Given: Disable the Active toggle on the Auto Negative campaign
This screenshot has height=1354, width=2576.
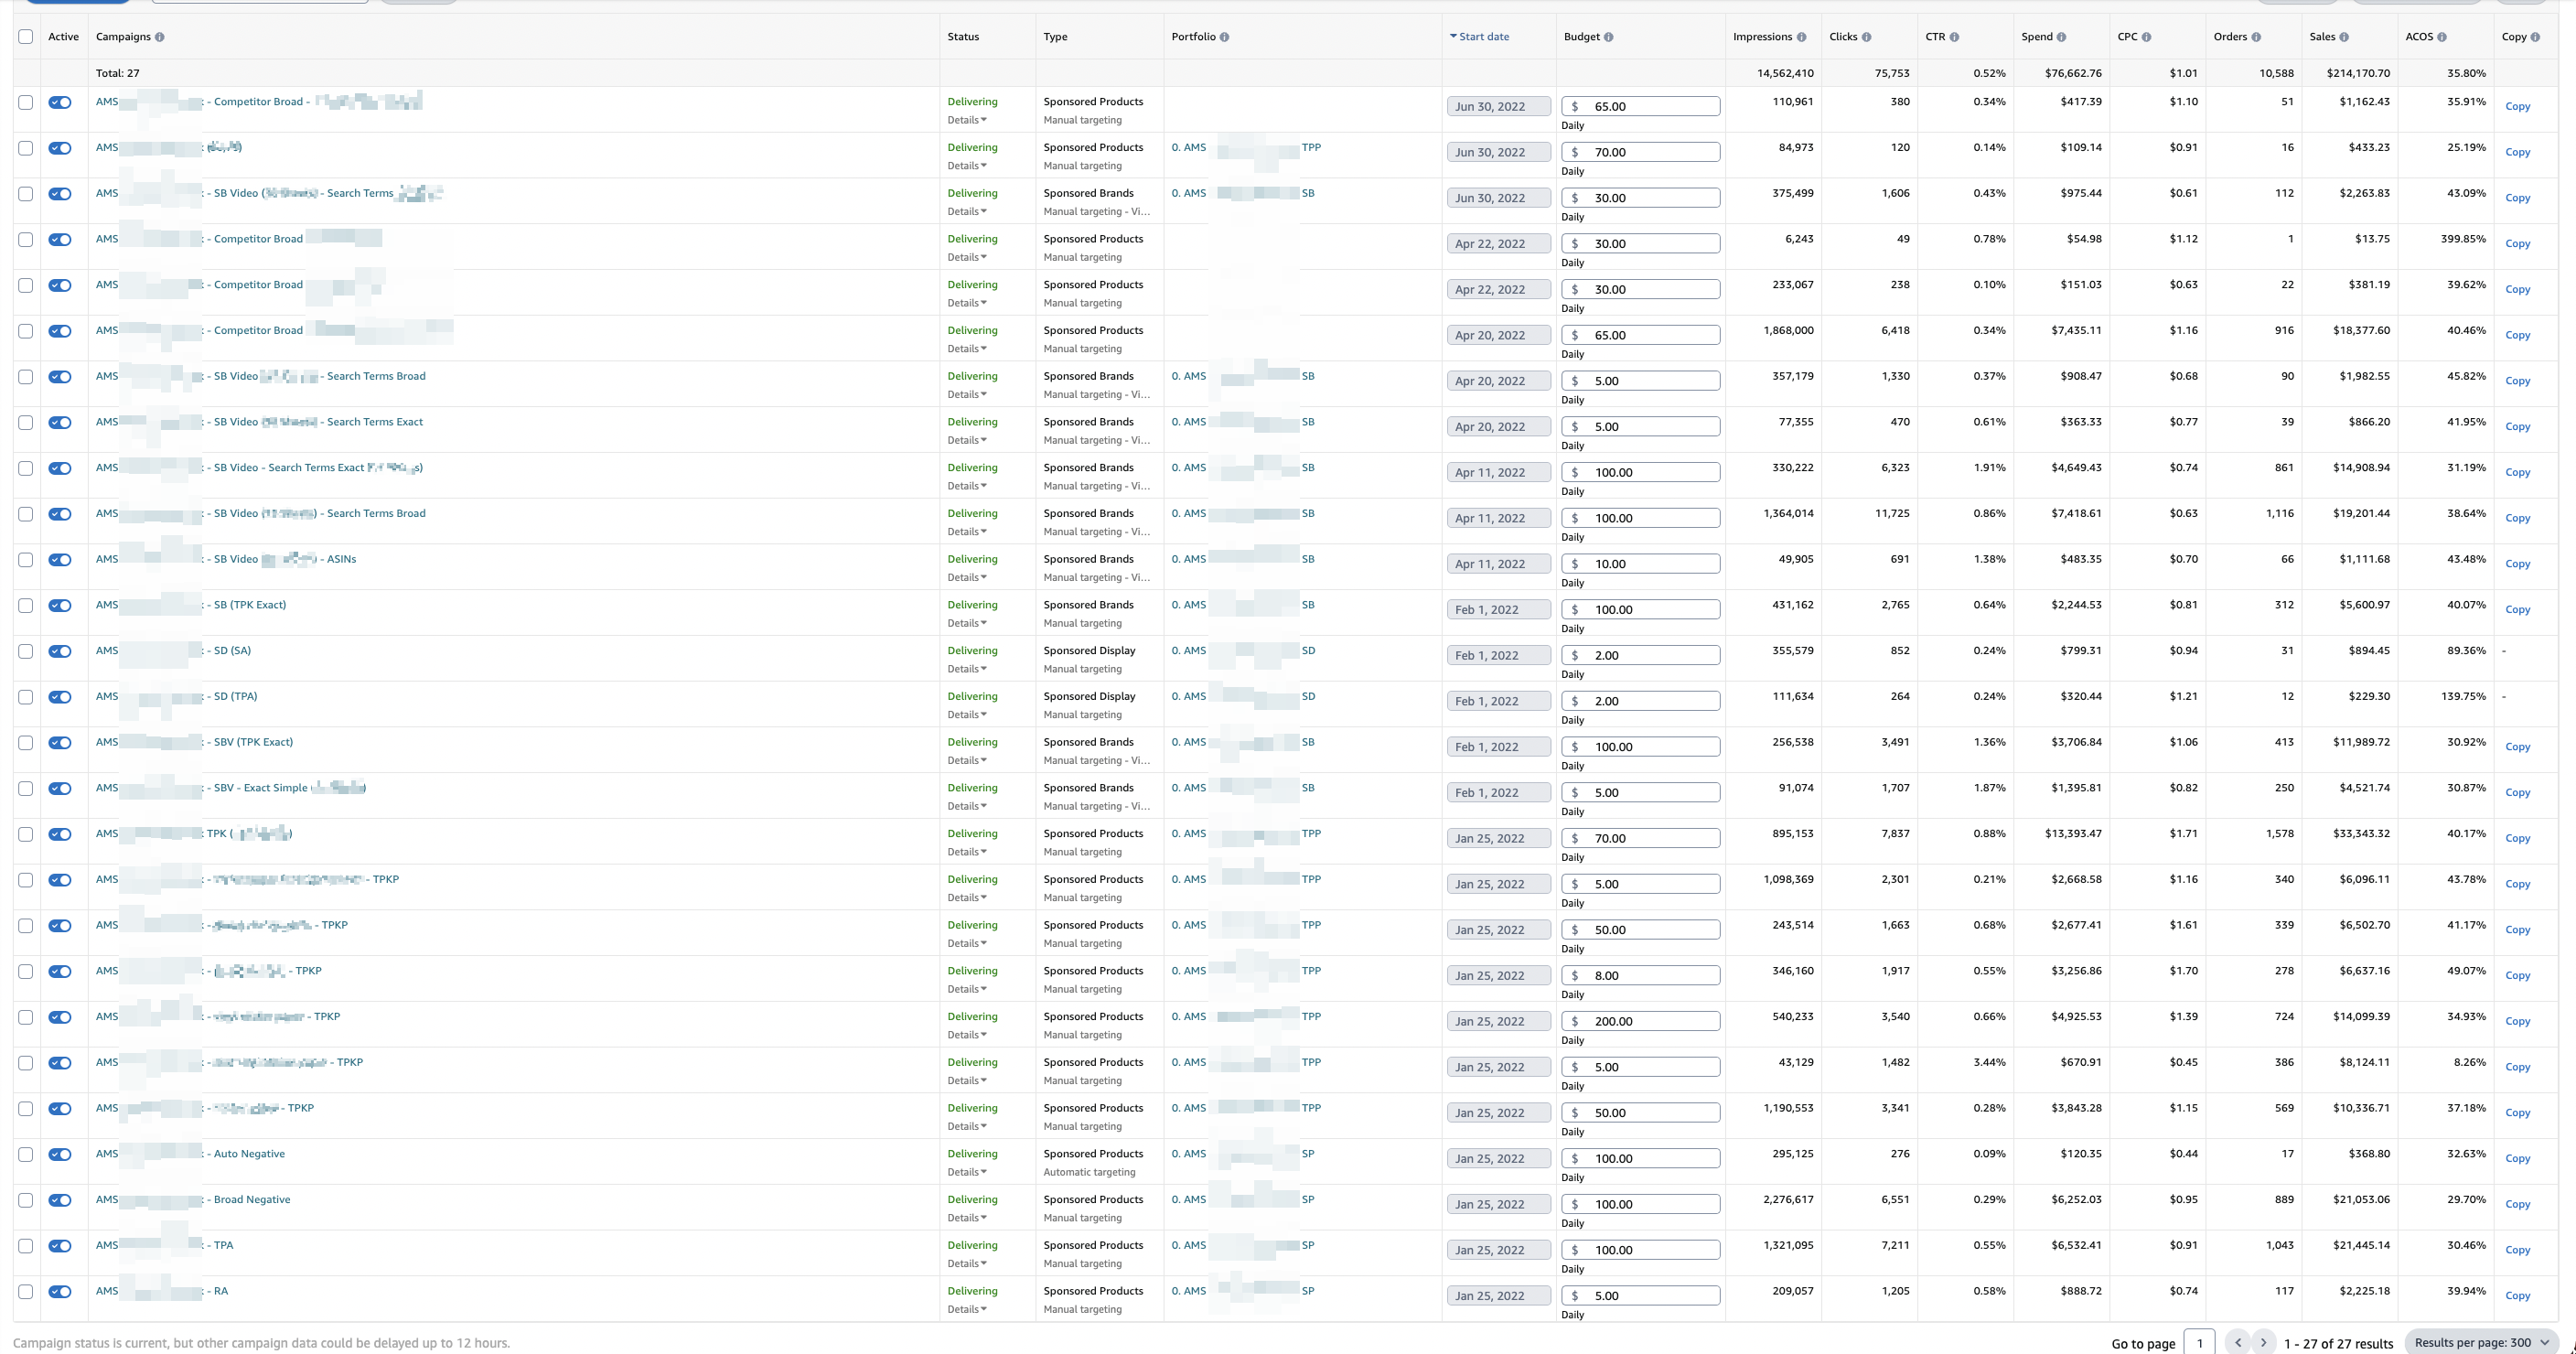Looking at the screenshot, I should [x=60, y=1154].
